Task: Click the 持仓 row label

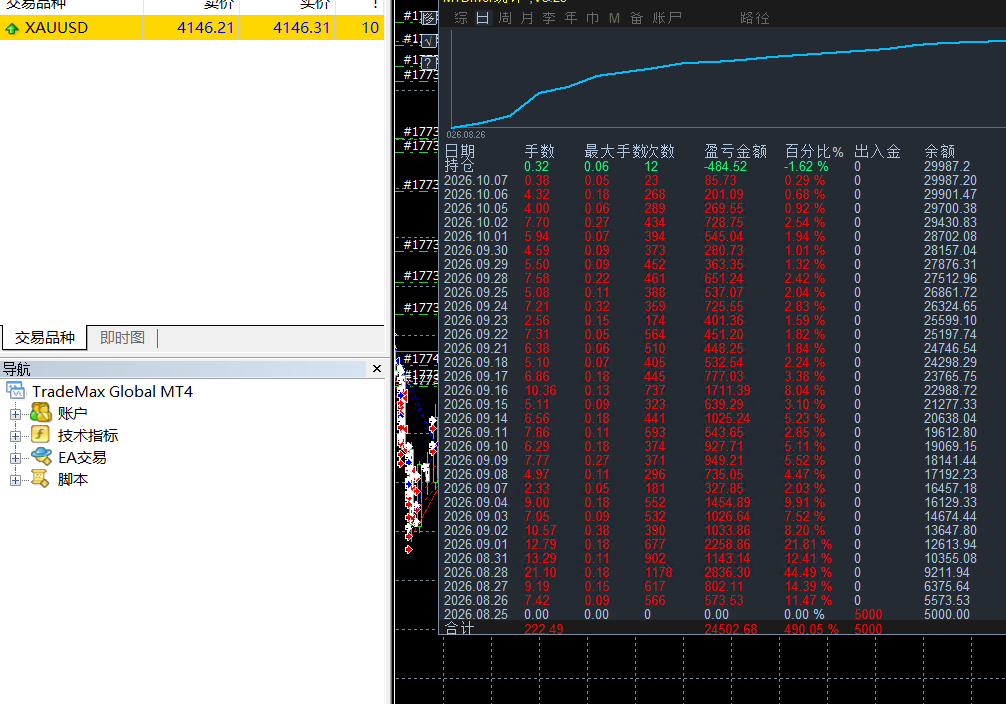Action: (459, 166)
